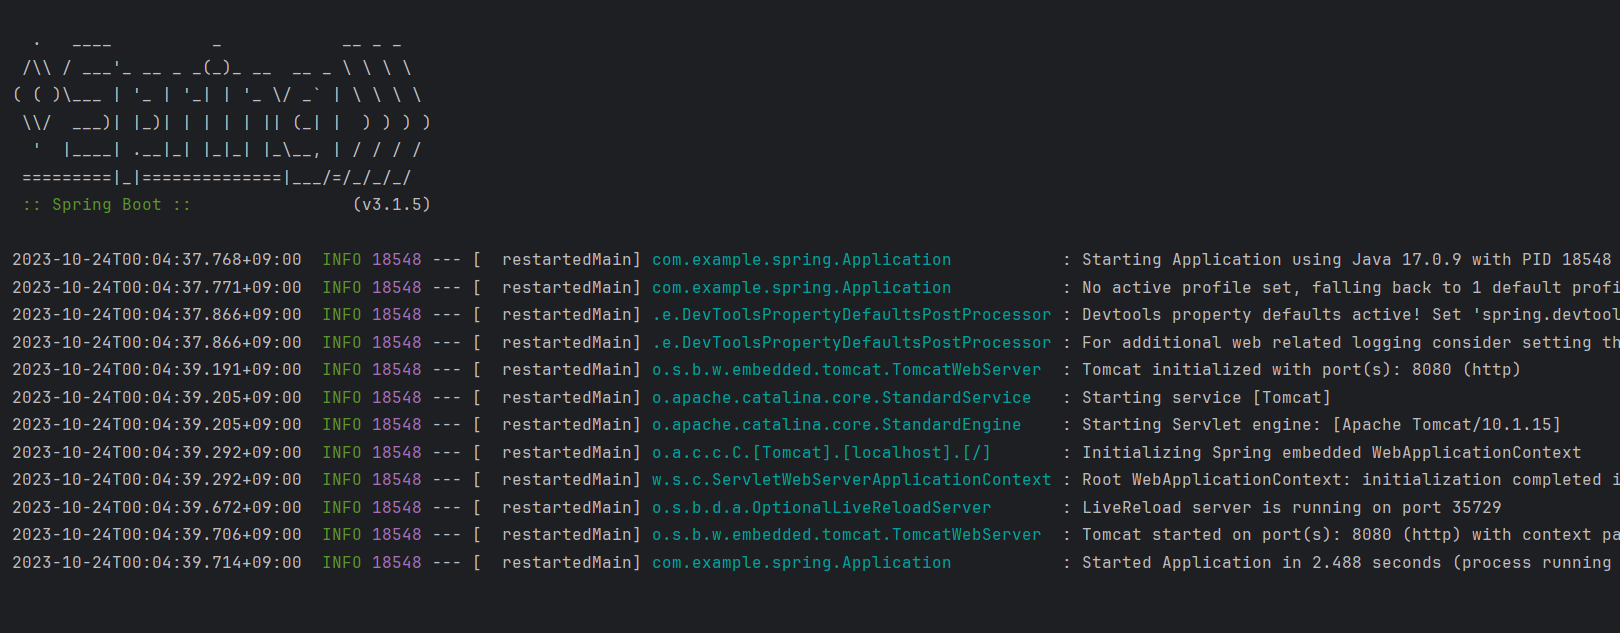The width and height of the screenshot is (1620, 633).
Task: Click logger w.s.c.ServletWebServerApplicationContext
Action: [x=852, y=480]
